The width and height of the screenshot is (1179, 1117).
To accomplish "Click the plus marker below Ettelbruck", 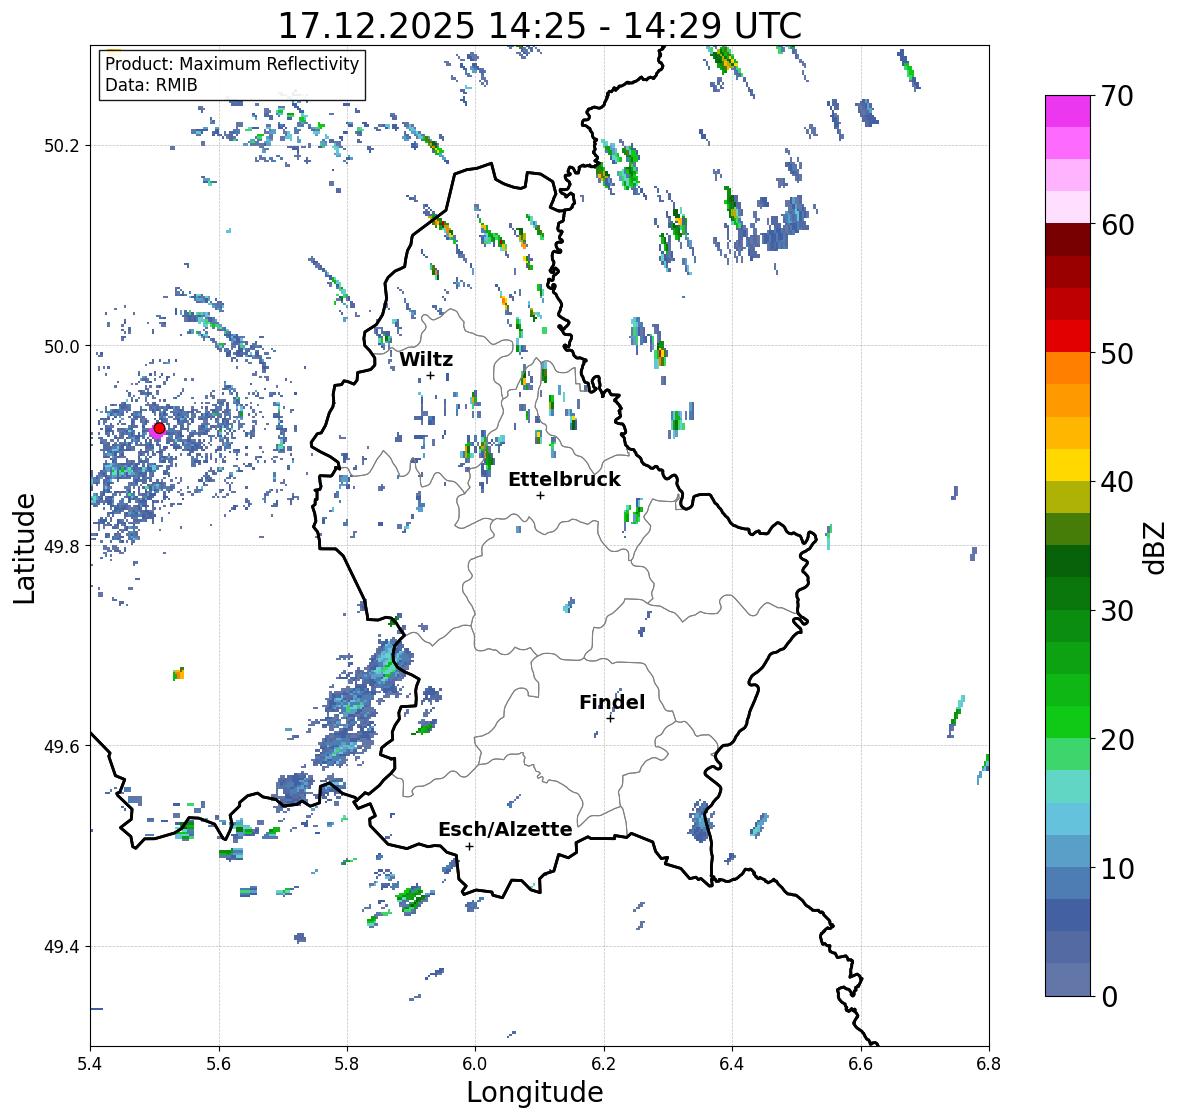I will 540,495.
